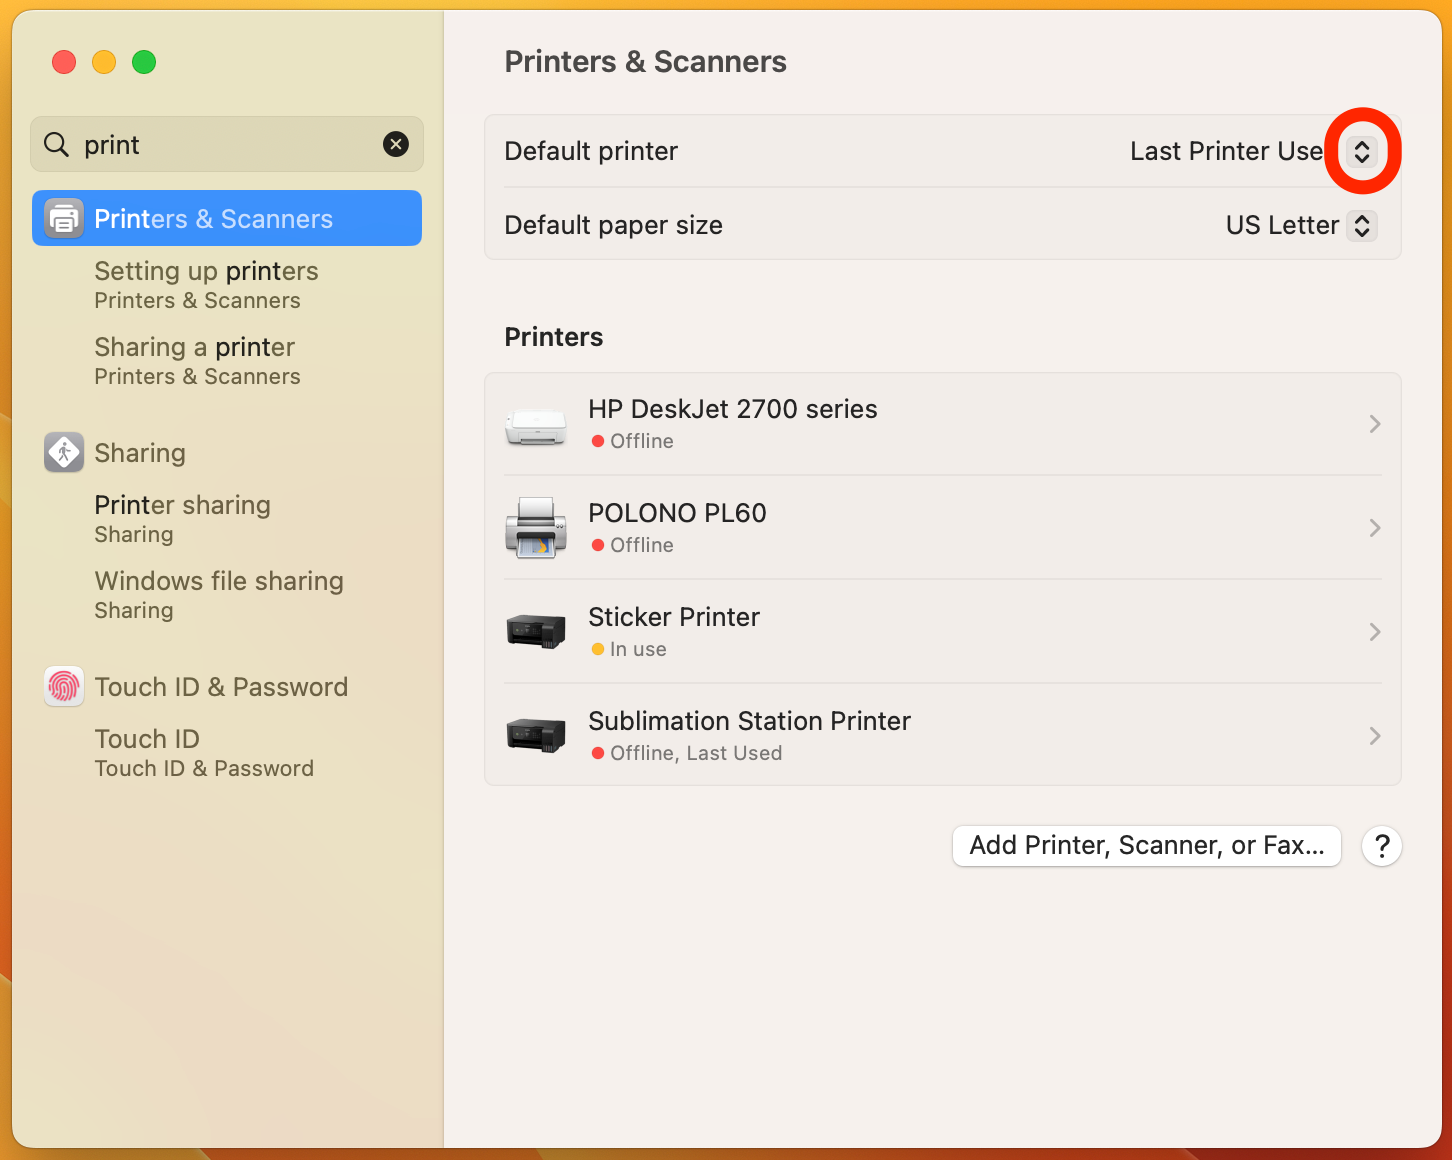The image size is (1452, 1160).
Task: Click the Touch ID fingerprint icon
Action: pos(64,687)
